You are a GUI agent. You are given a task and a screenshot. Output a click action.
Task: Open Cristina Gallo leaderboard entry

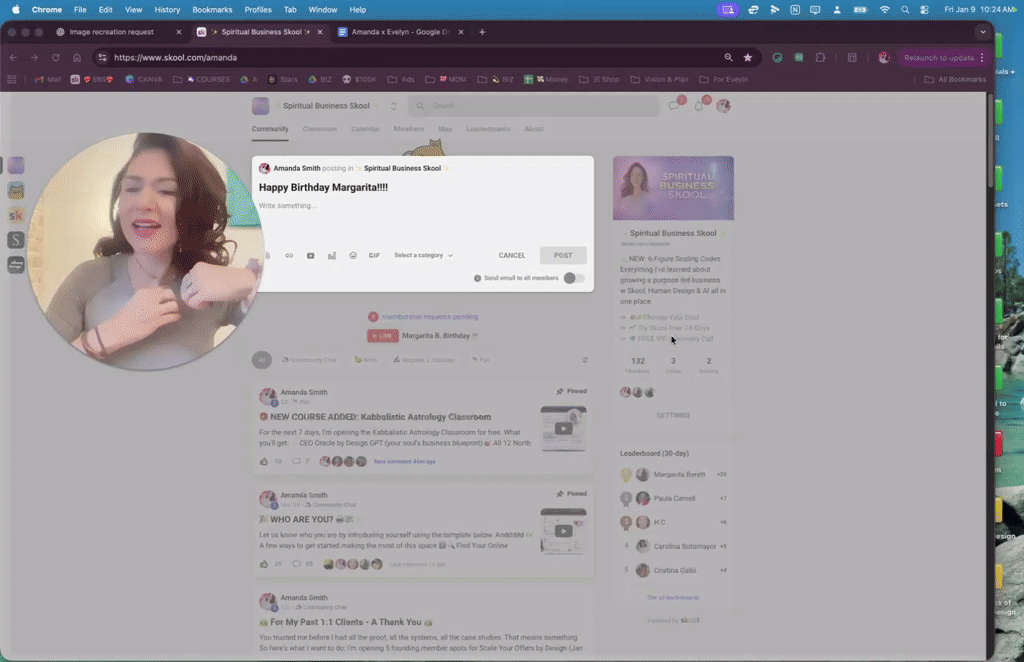tap(673, 570)
